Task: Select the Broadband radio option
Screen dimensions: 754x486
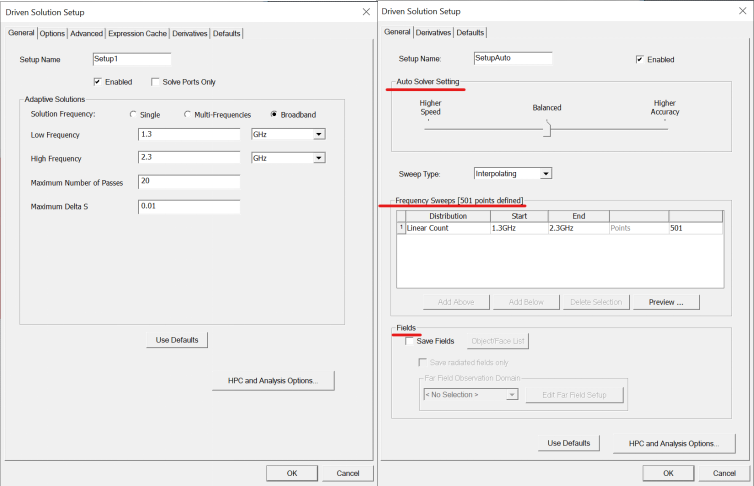Action: point(274,115)
